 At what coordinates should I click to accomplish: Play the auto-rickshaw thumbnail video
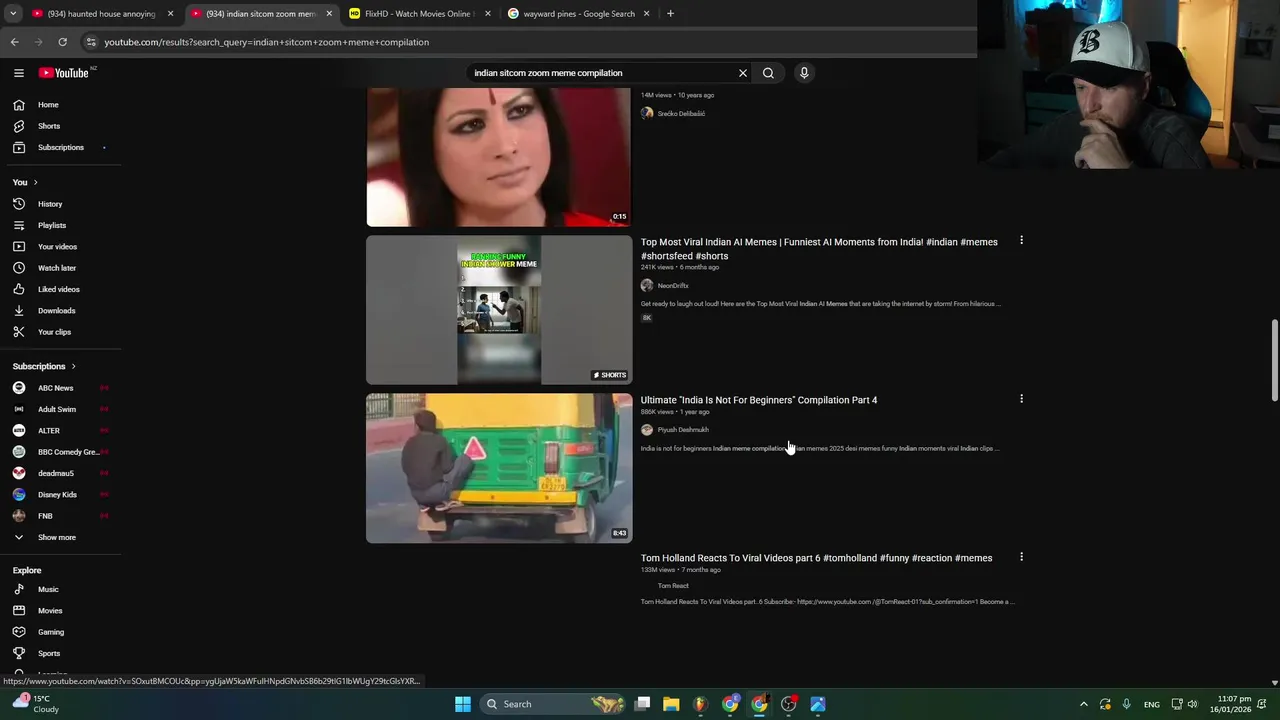(x=499, y=468)
